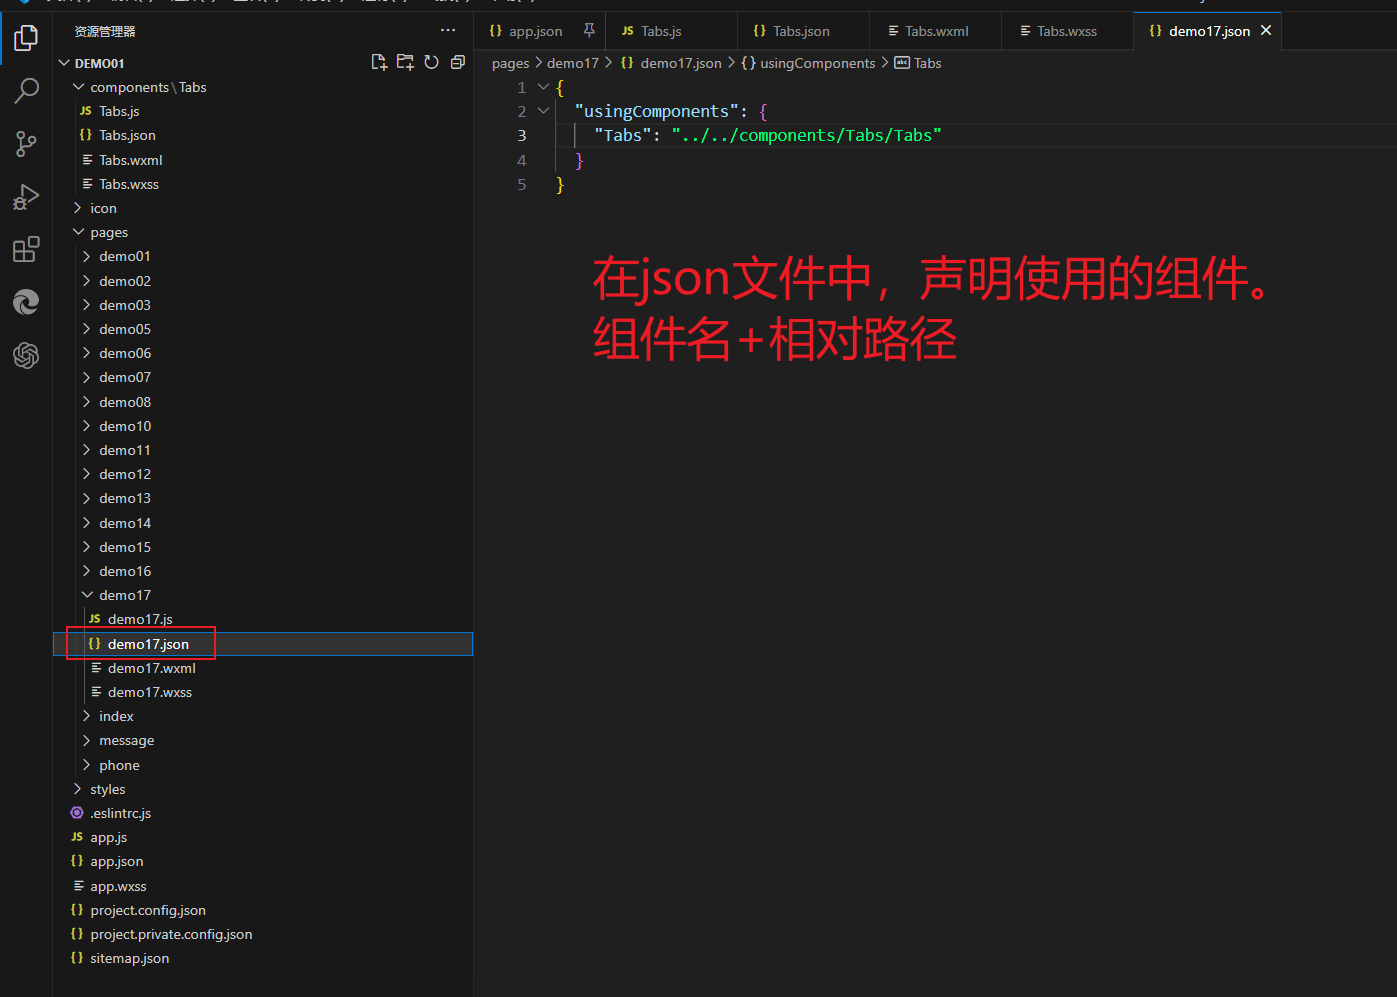Open Tabs.wxml in the file tree
This screenshot has height=997, width=1397.
(x=262, y=160)
